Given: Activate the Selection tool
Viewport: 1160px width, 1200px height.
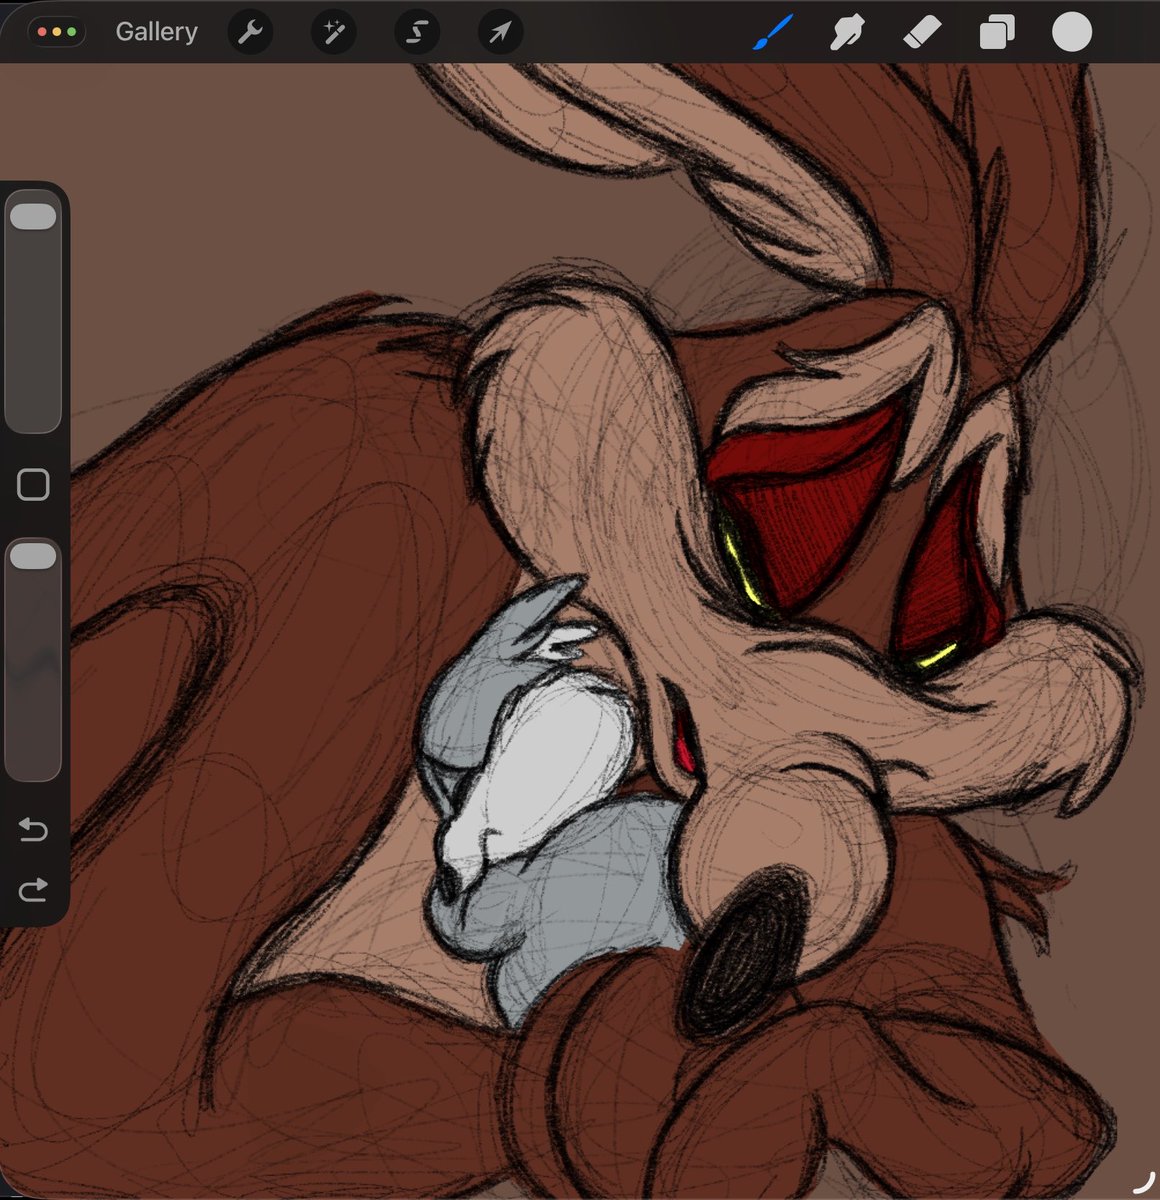Looking at the screenshot, I should point(416,32).
